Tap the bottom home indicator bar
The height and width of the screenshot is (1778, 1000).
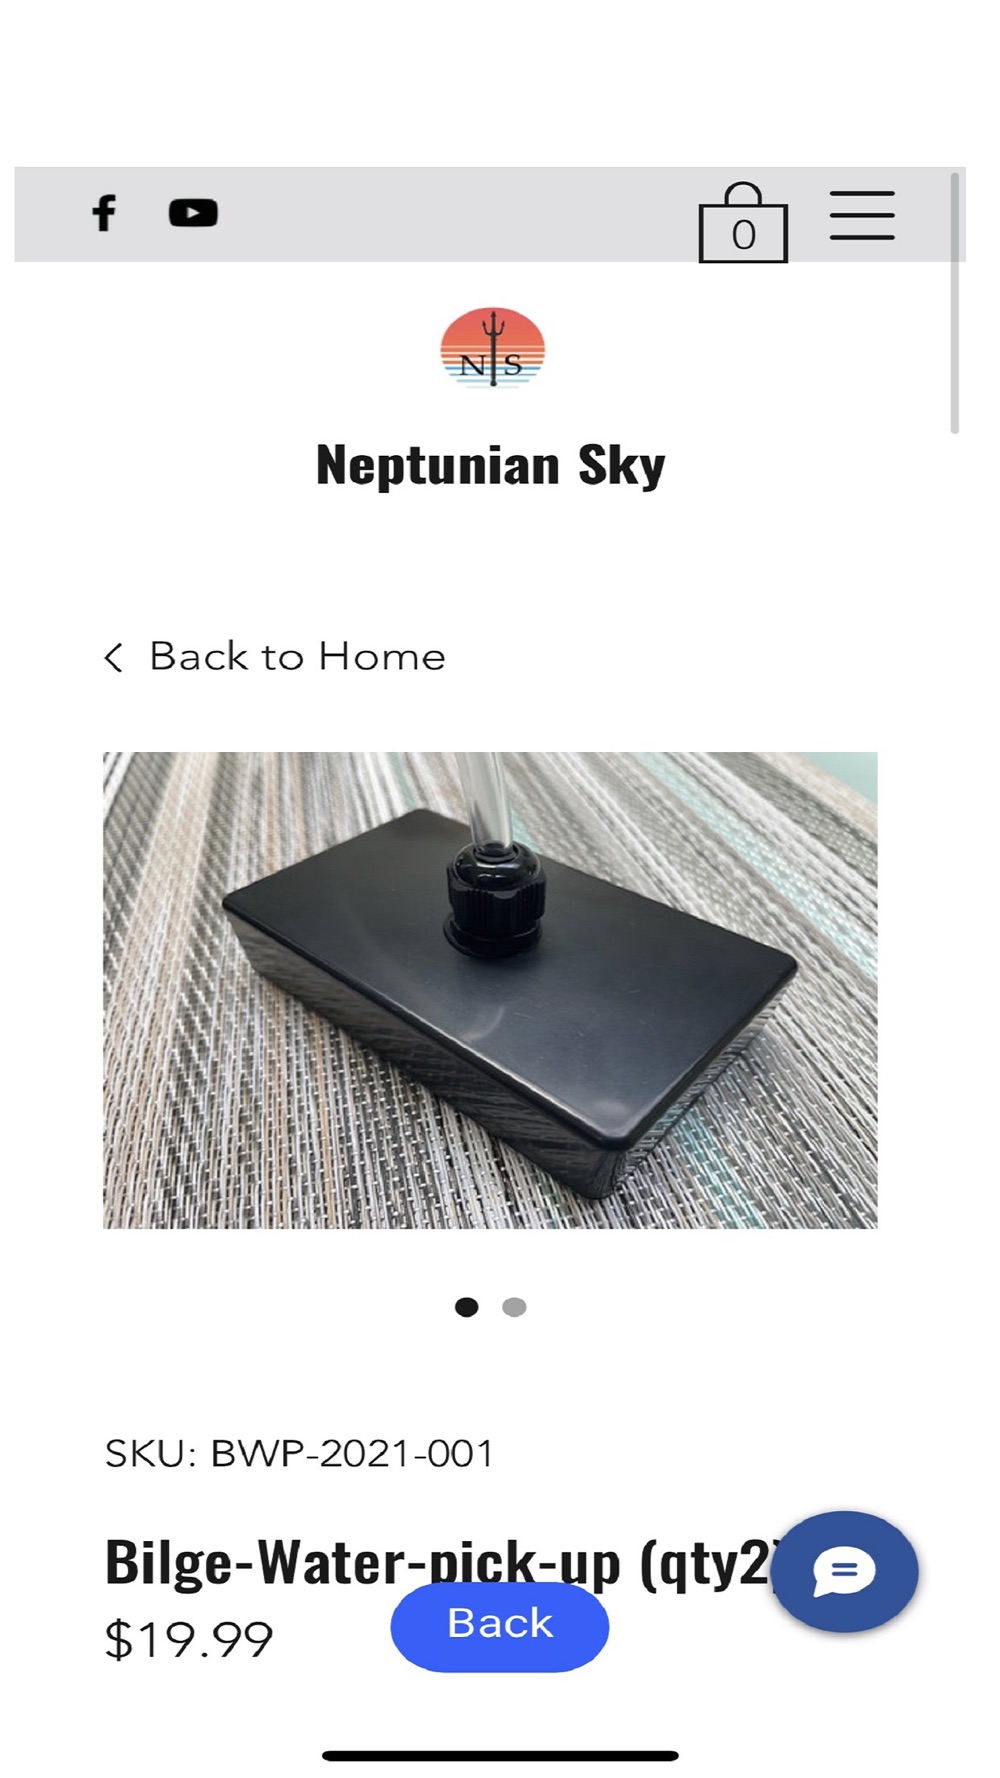[500, 1756]
